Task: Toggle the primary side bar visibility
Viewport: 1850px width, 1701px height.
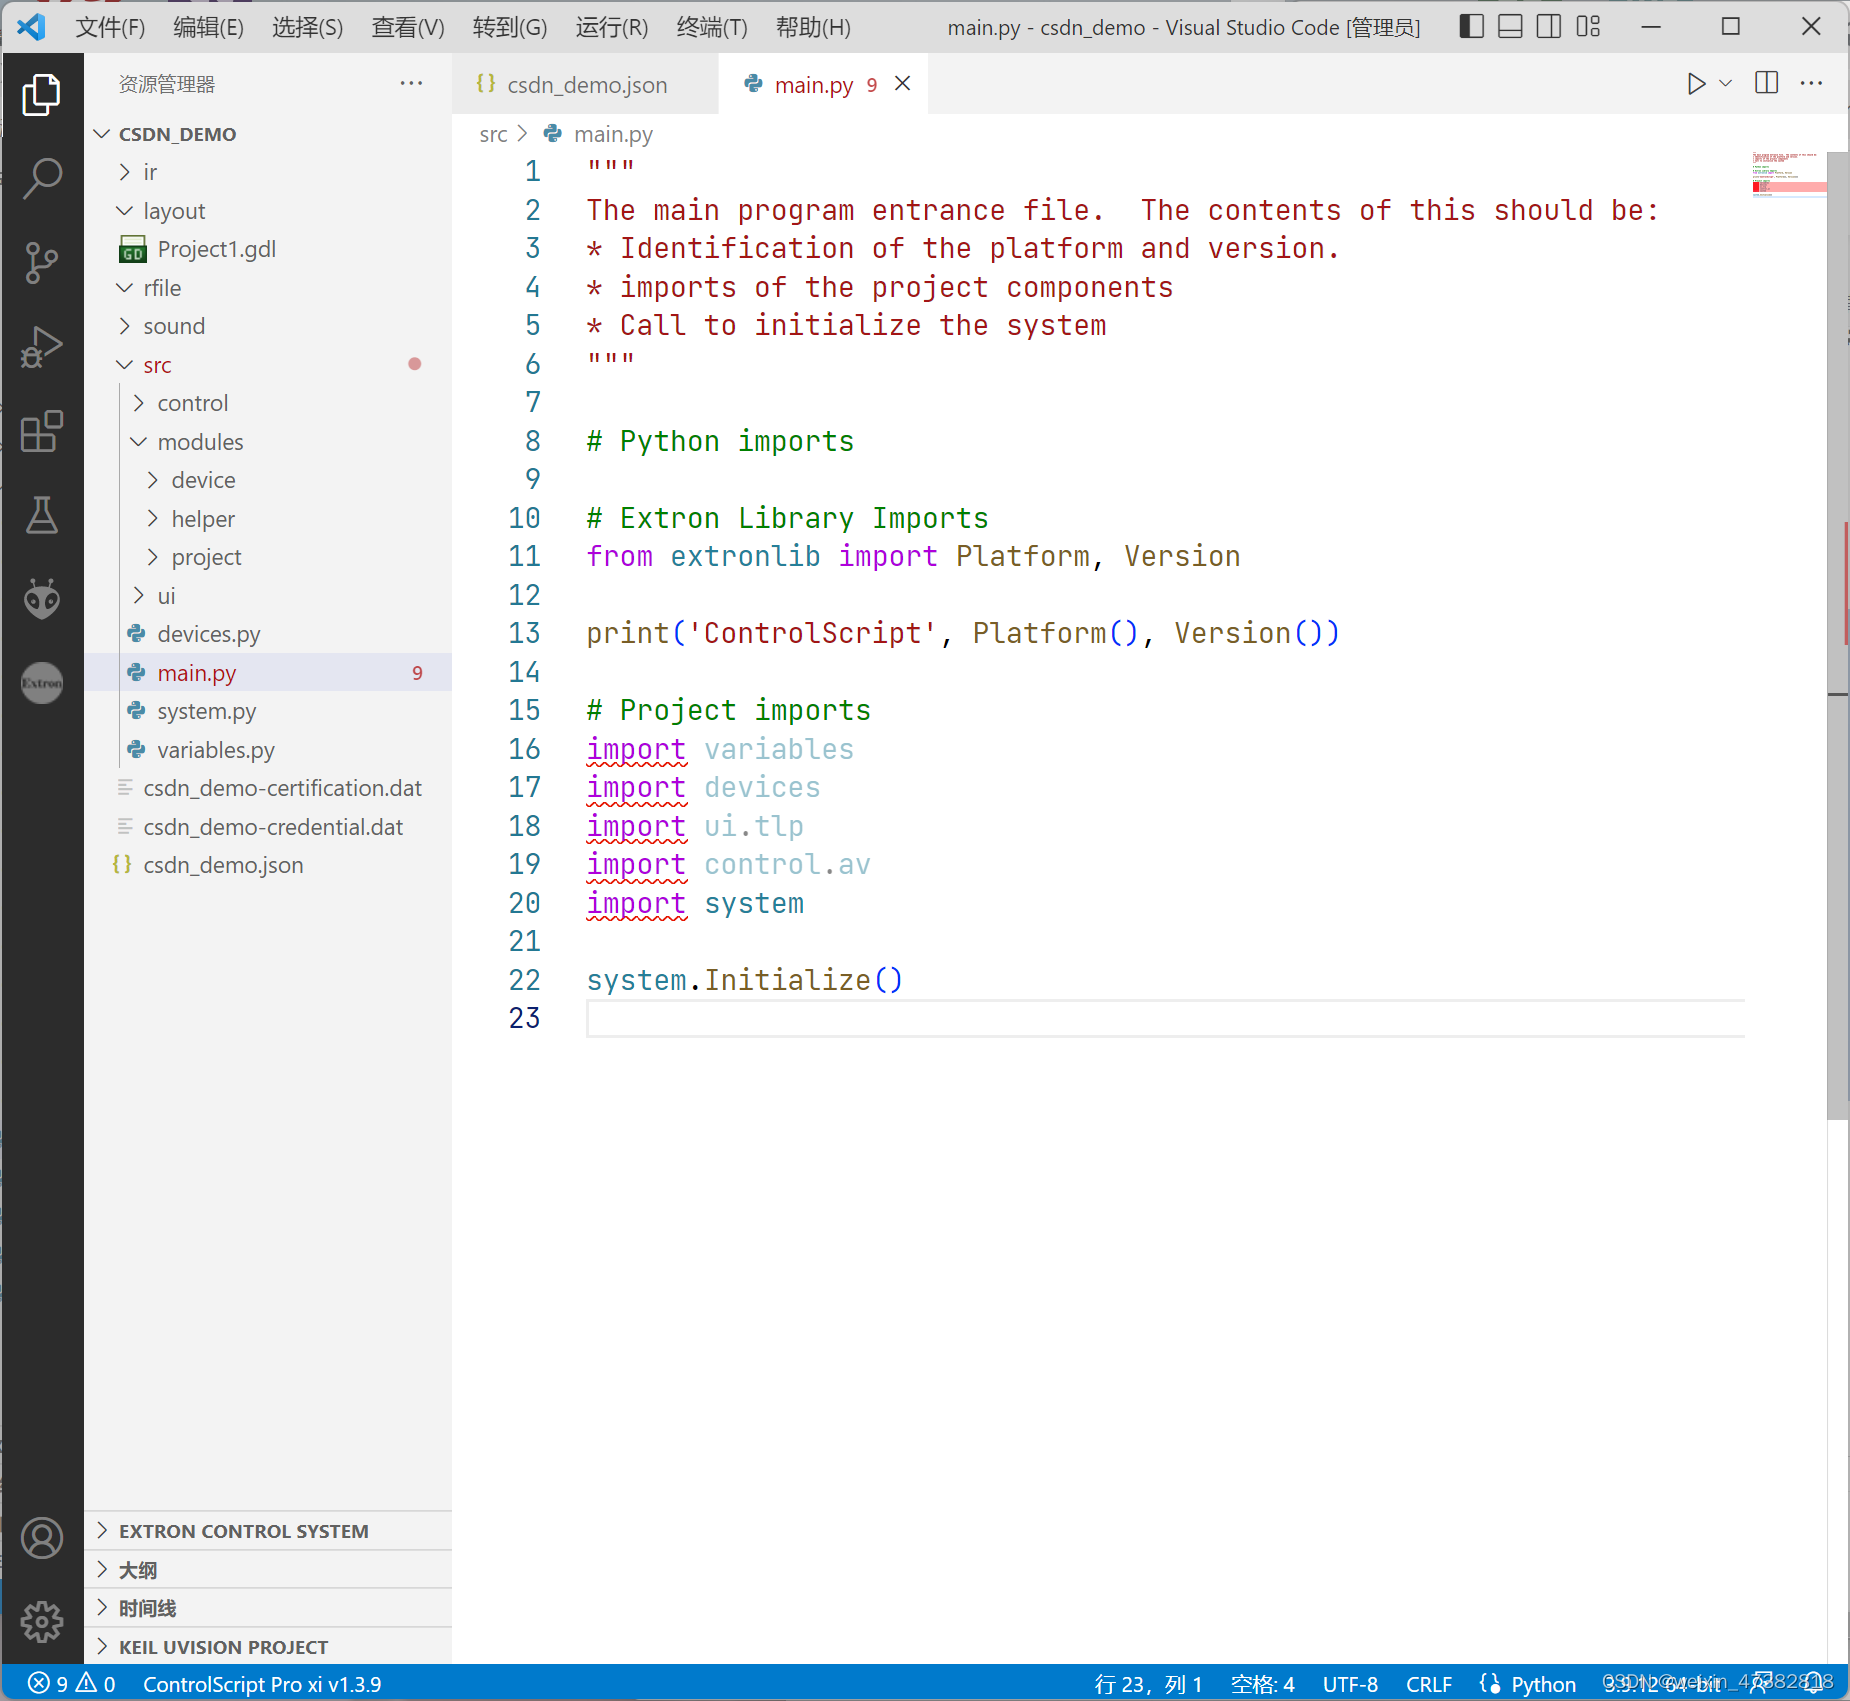Action: pyautogui.click(x=1470, y=27)
